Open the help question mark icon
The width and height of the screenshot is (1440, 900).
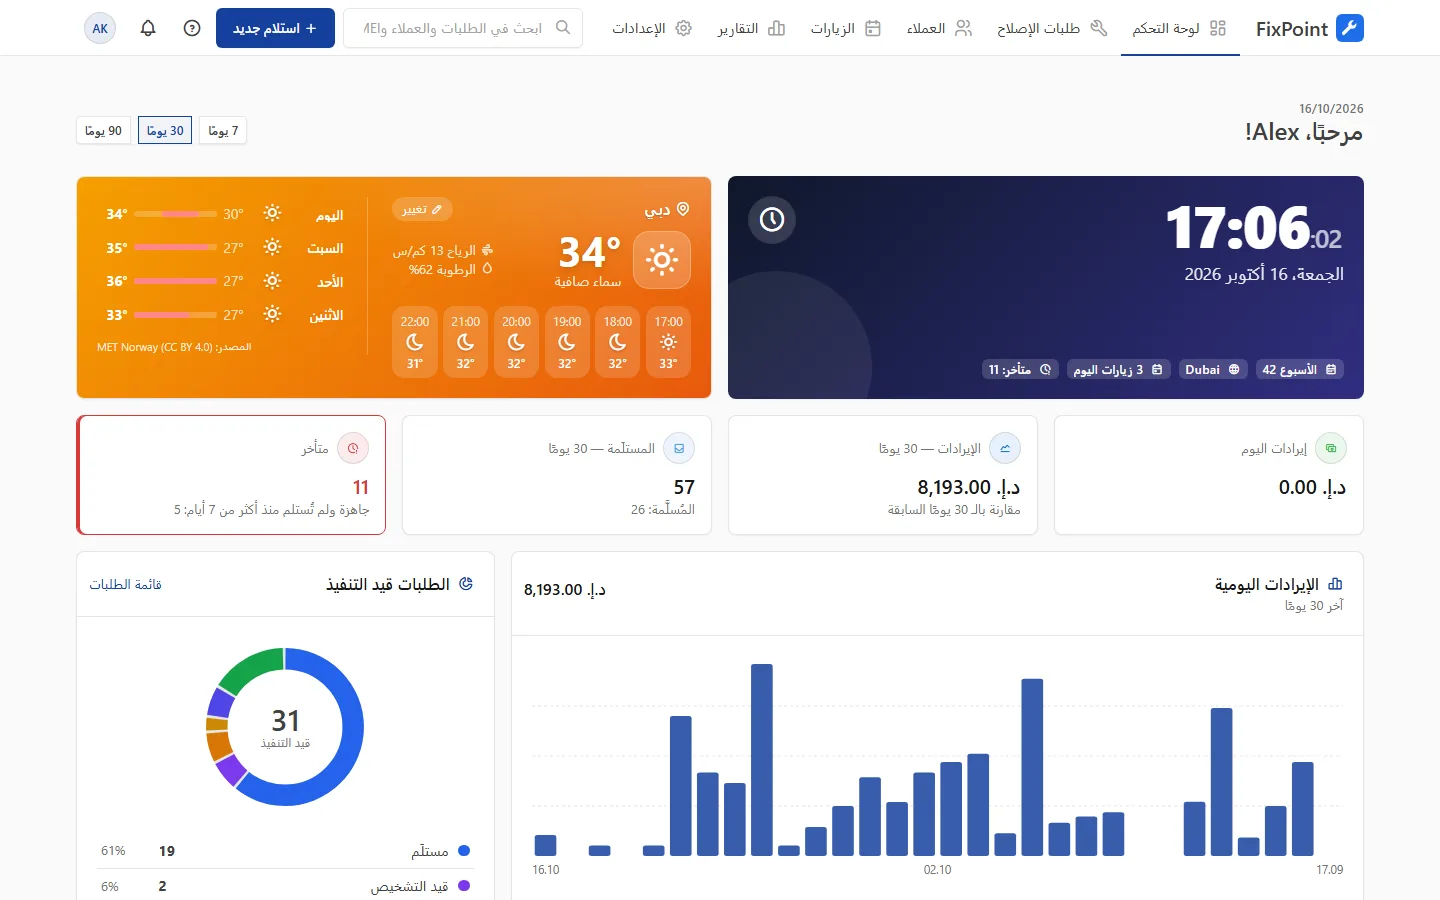tap(192, 28)
